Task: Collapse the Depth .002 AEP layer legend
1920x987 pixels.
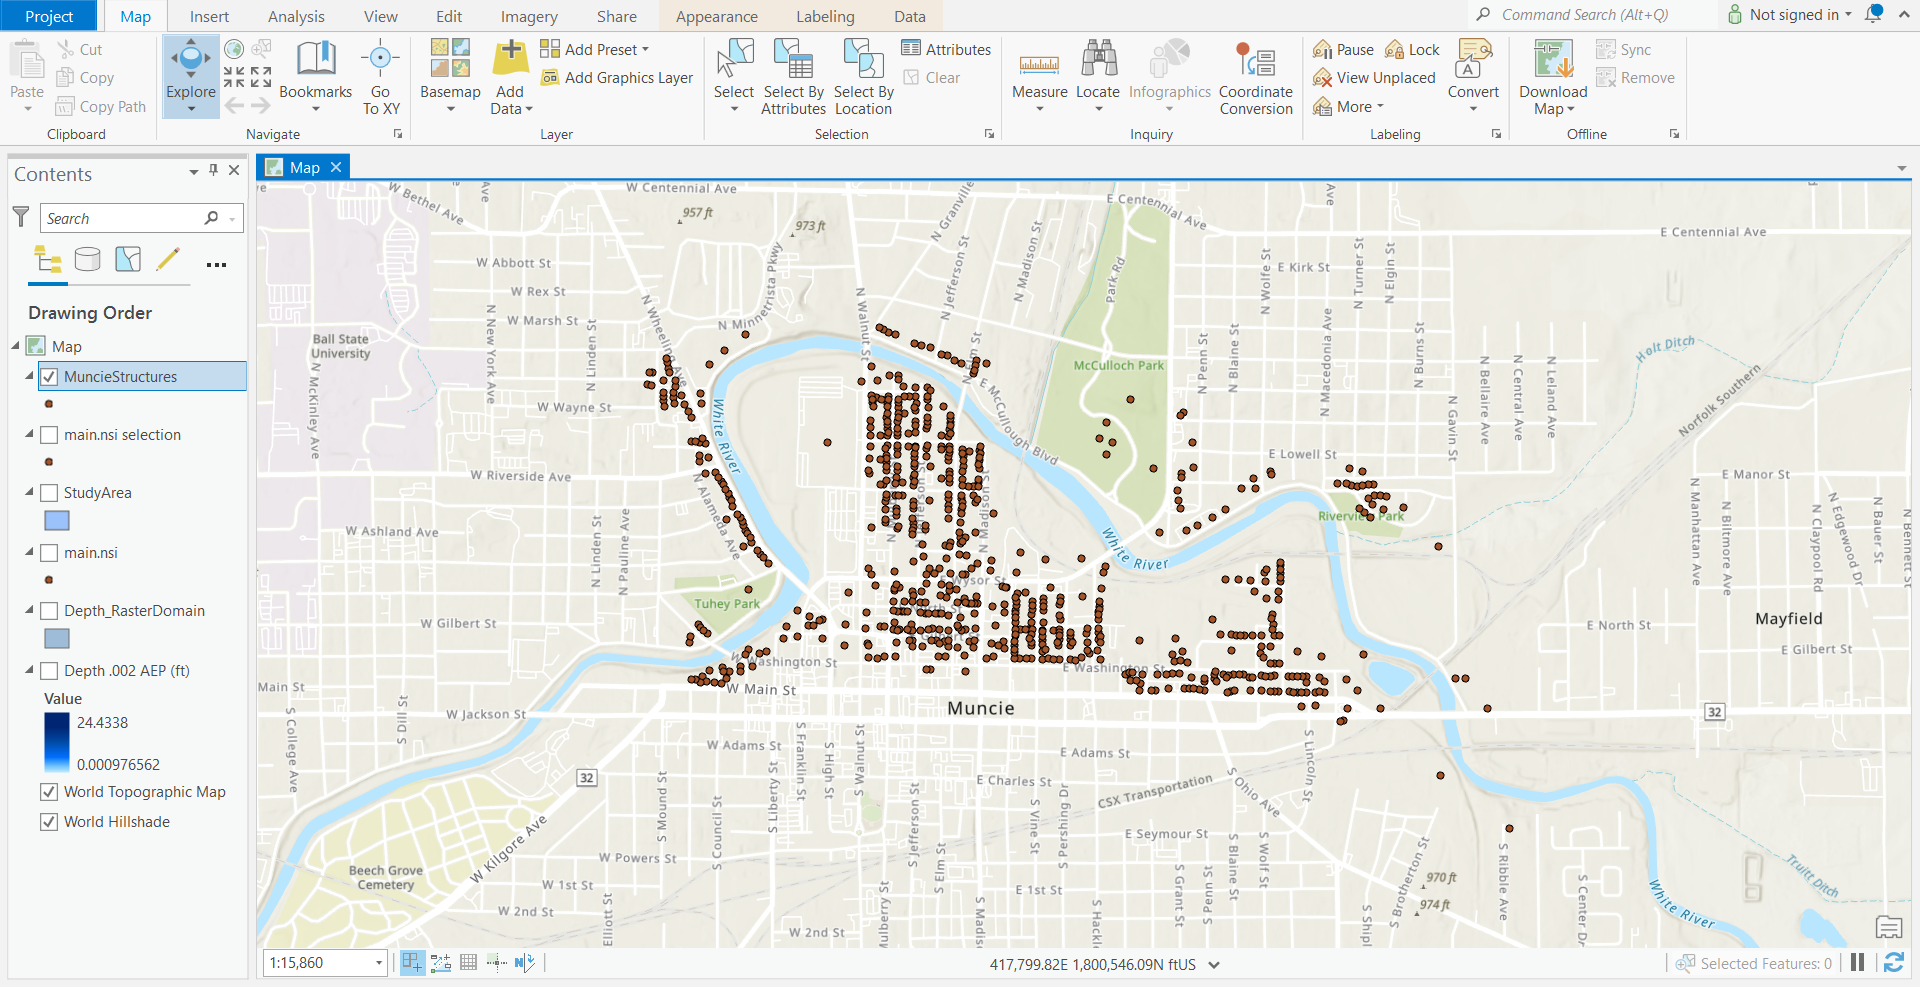Action: pyautogui.click(x=29, y=670)
